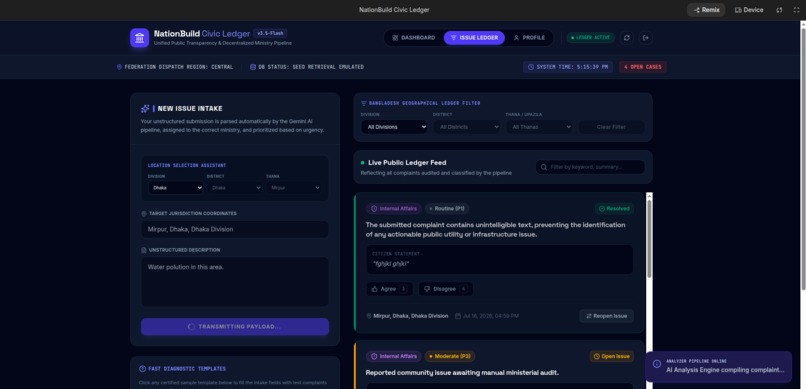
Task: Click the Ledger Active status badge
Action: click(x=591, y=38)
